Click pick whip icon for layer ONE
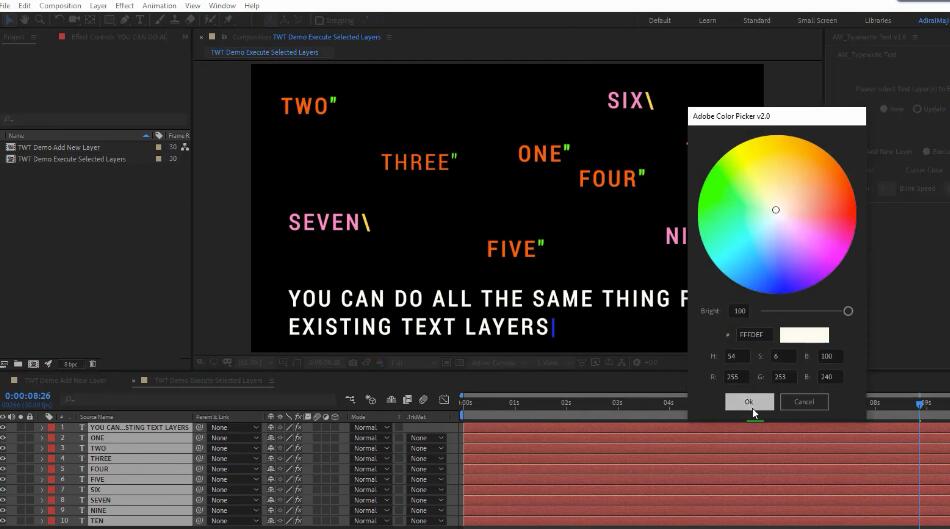Screen dimensions: 950x529 [199, 438]
